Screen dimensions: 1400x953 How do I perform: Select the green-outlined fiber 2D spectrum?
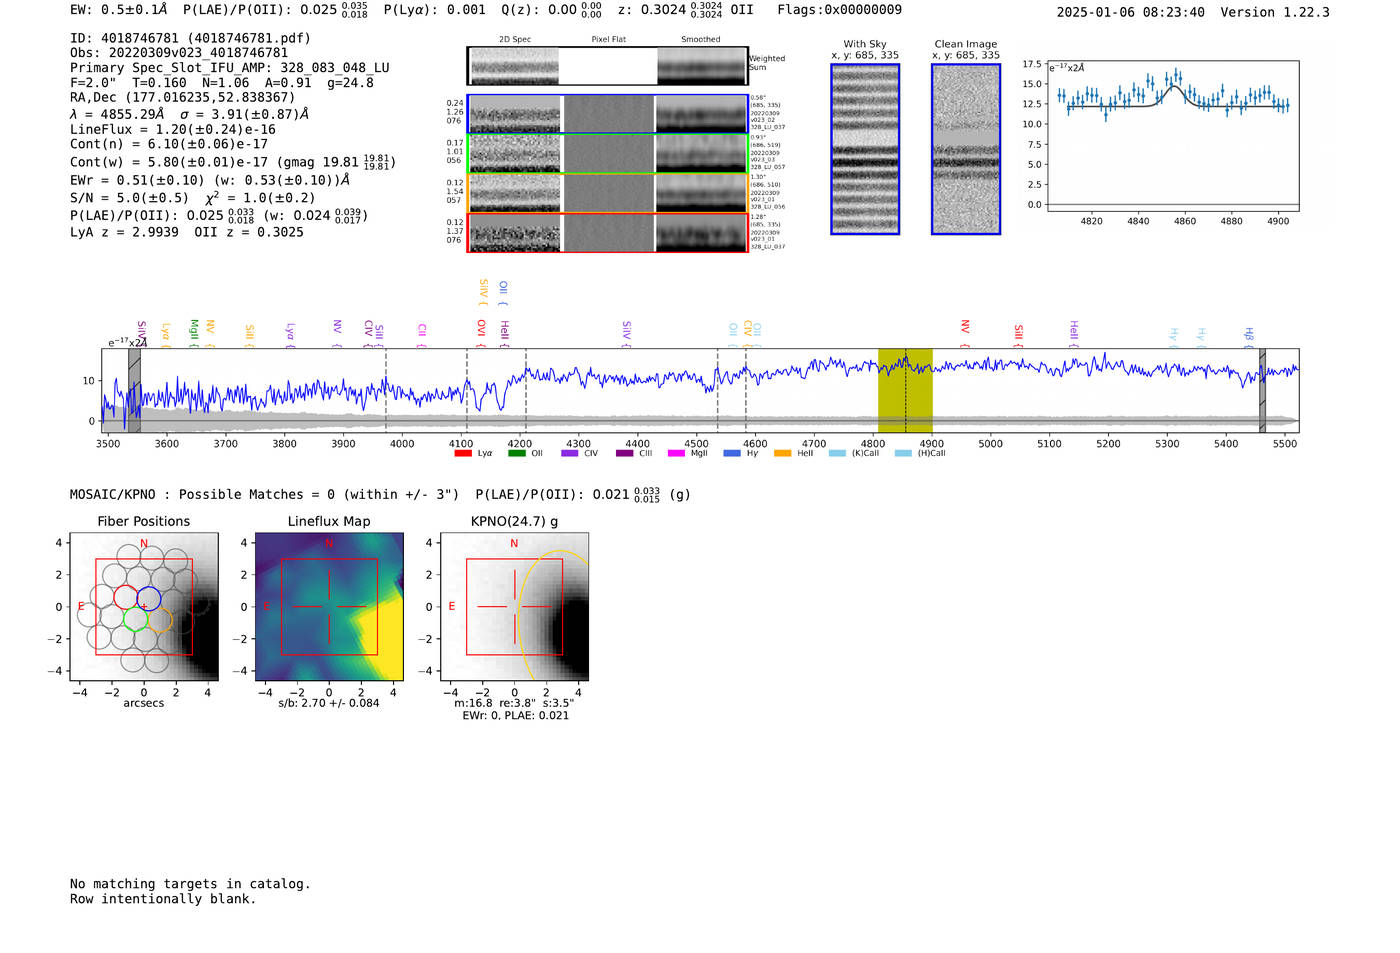(x=607, y=154)
